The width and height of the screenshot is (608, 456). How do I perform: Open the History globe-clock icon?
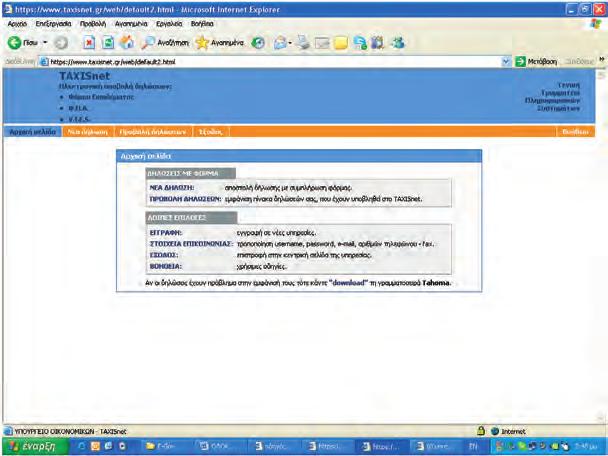258,43
